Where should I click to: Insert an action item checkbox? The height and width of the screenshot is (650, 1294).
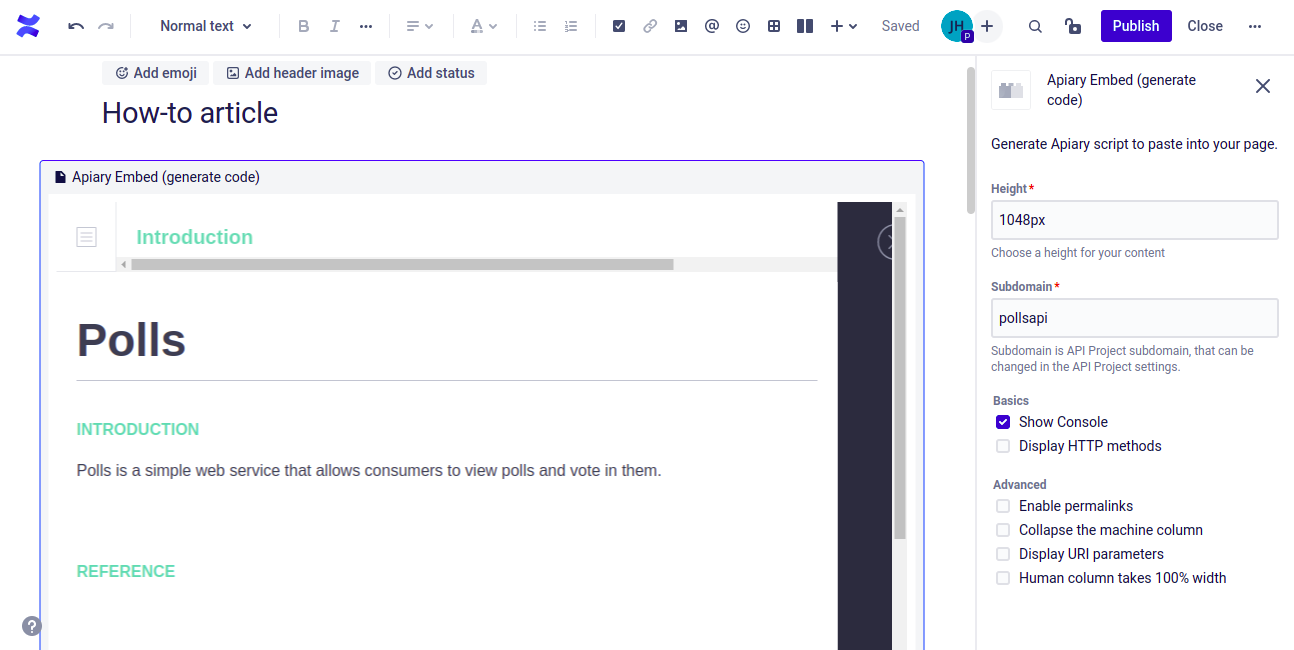pyautogui.click(x=619, y=27)
